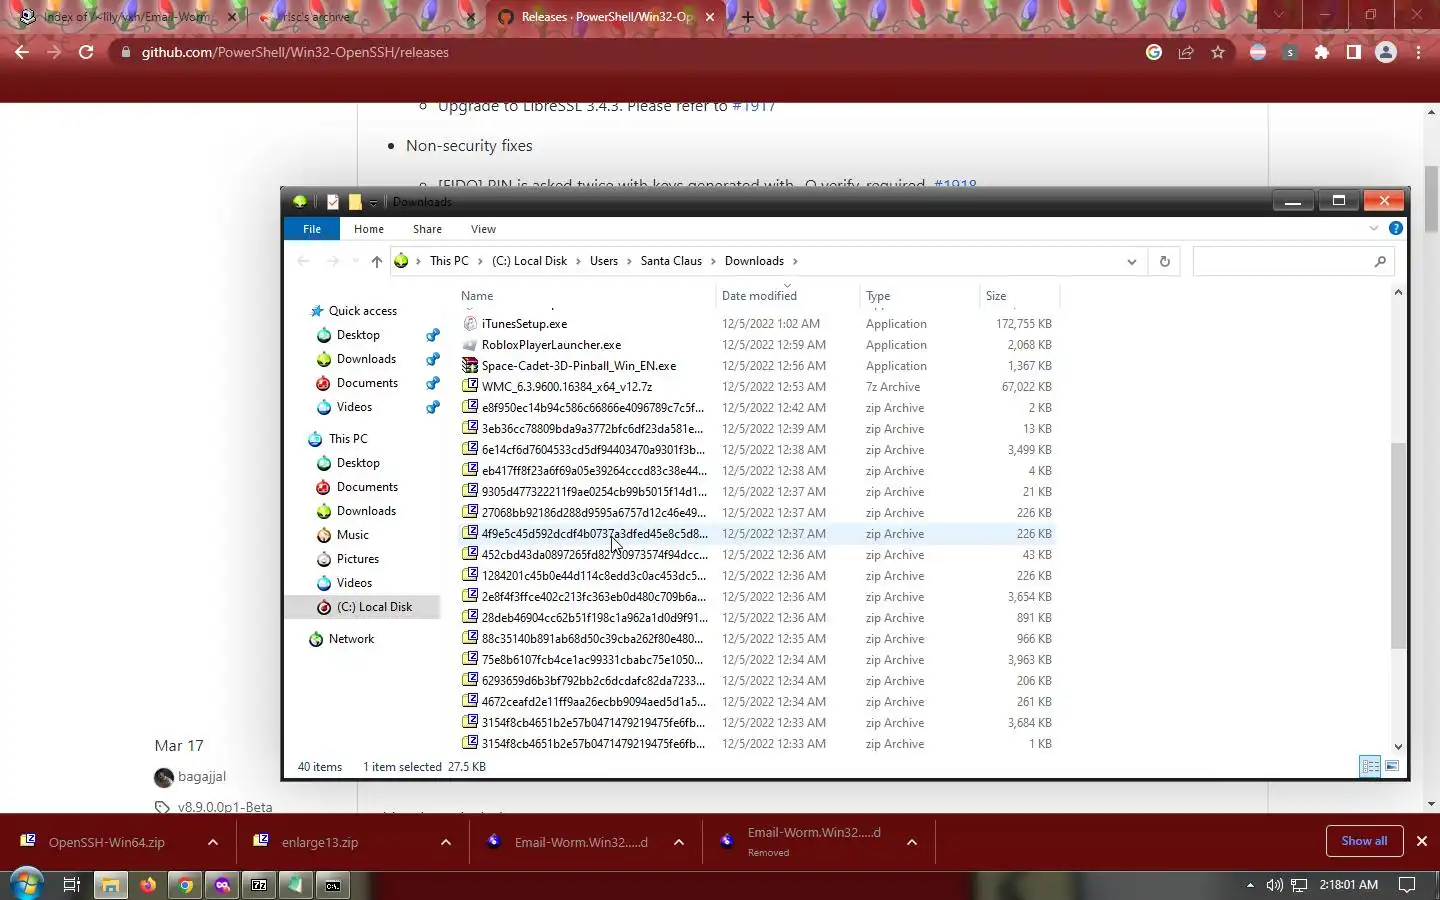Click the Google icon in Chrome's address bar
This screenshot has width=1440, height=900.
click(x=1154, y=52)
